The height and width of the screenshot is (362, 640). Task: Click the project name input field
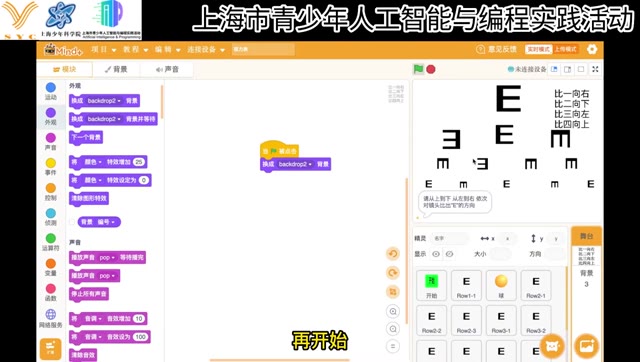pyautogui.click(x=263, y=49)
